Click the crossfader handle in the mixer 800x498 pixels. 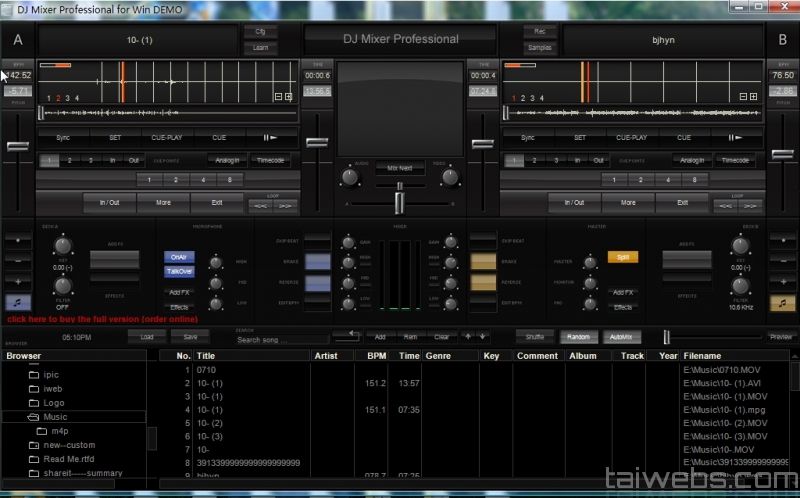click(x=399, y=202)
